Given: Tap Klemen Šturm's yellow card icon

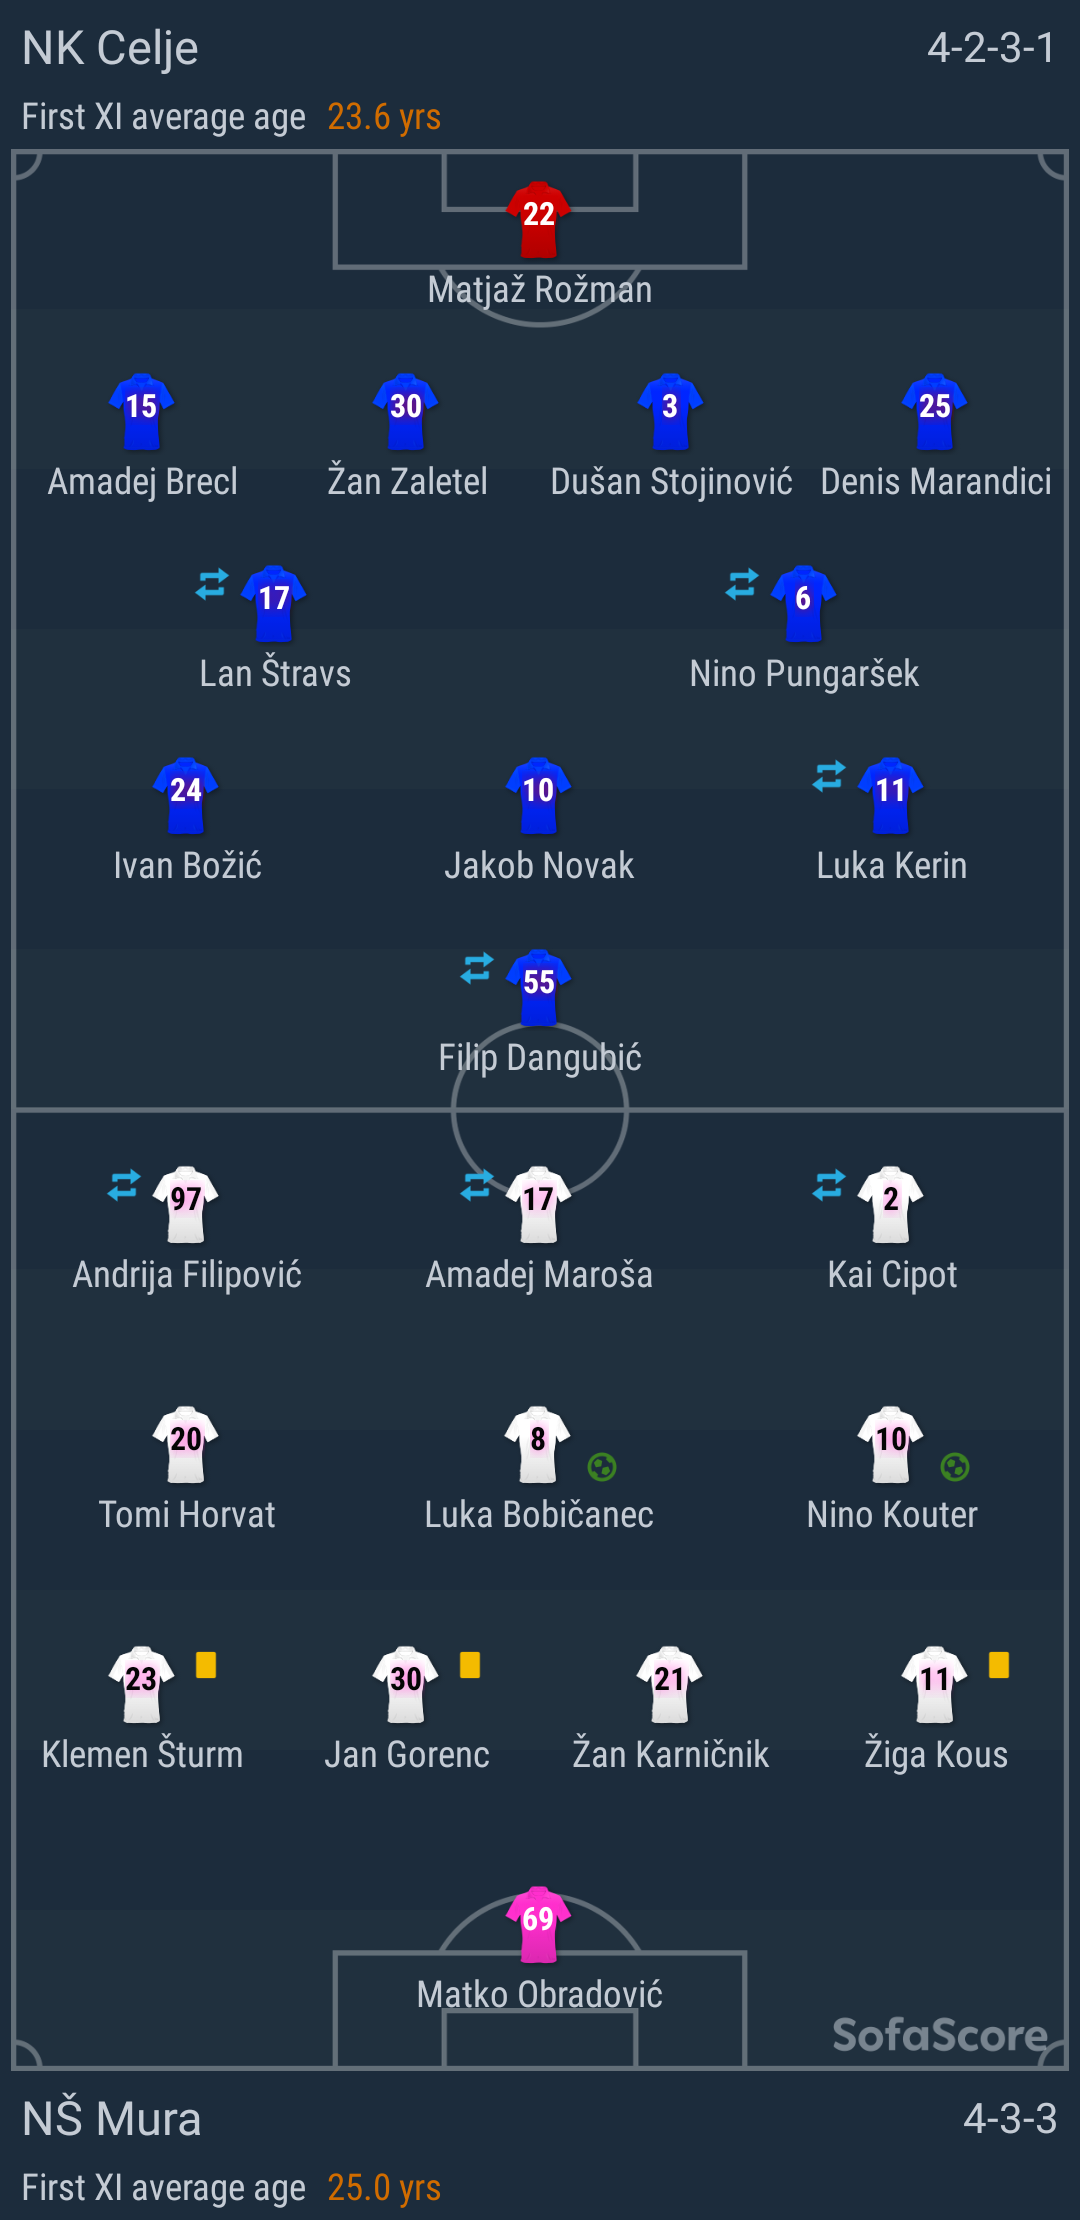Looking at the screenshot, I should 206,1665.
